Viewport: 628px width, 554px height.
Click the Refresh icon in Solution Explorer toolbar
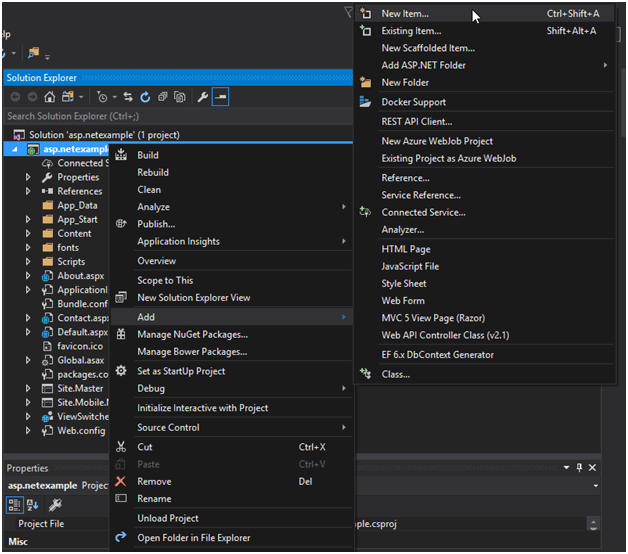pos(146,97)
